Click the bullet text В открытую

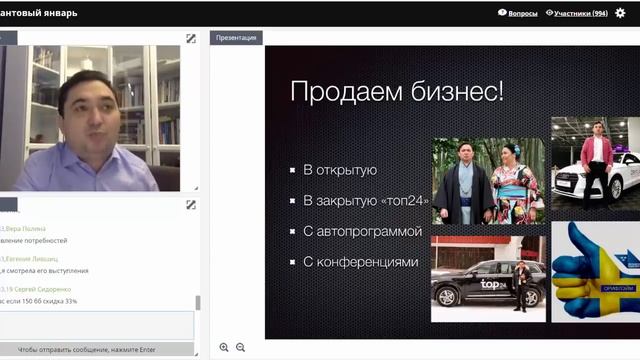(x=340, y=170)
